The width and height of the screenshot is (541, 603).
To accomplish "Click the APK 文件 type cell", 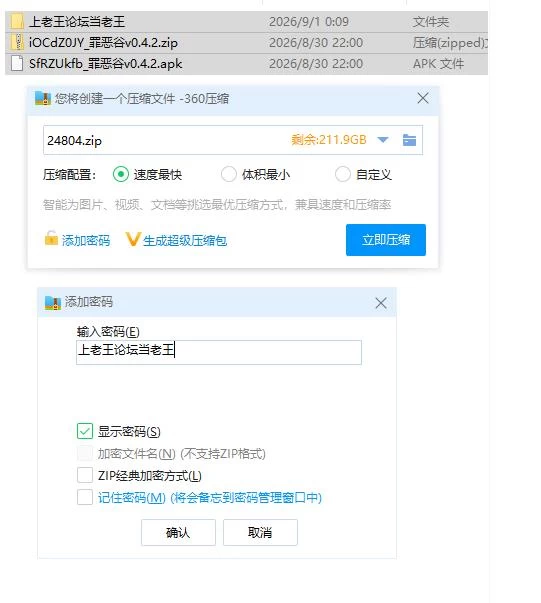I will (x=438, y=63).
